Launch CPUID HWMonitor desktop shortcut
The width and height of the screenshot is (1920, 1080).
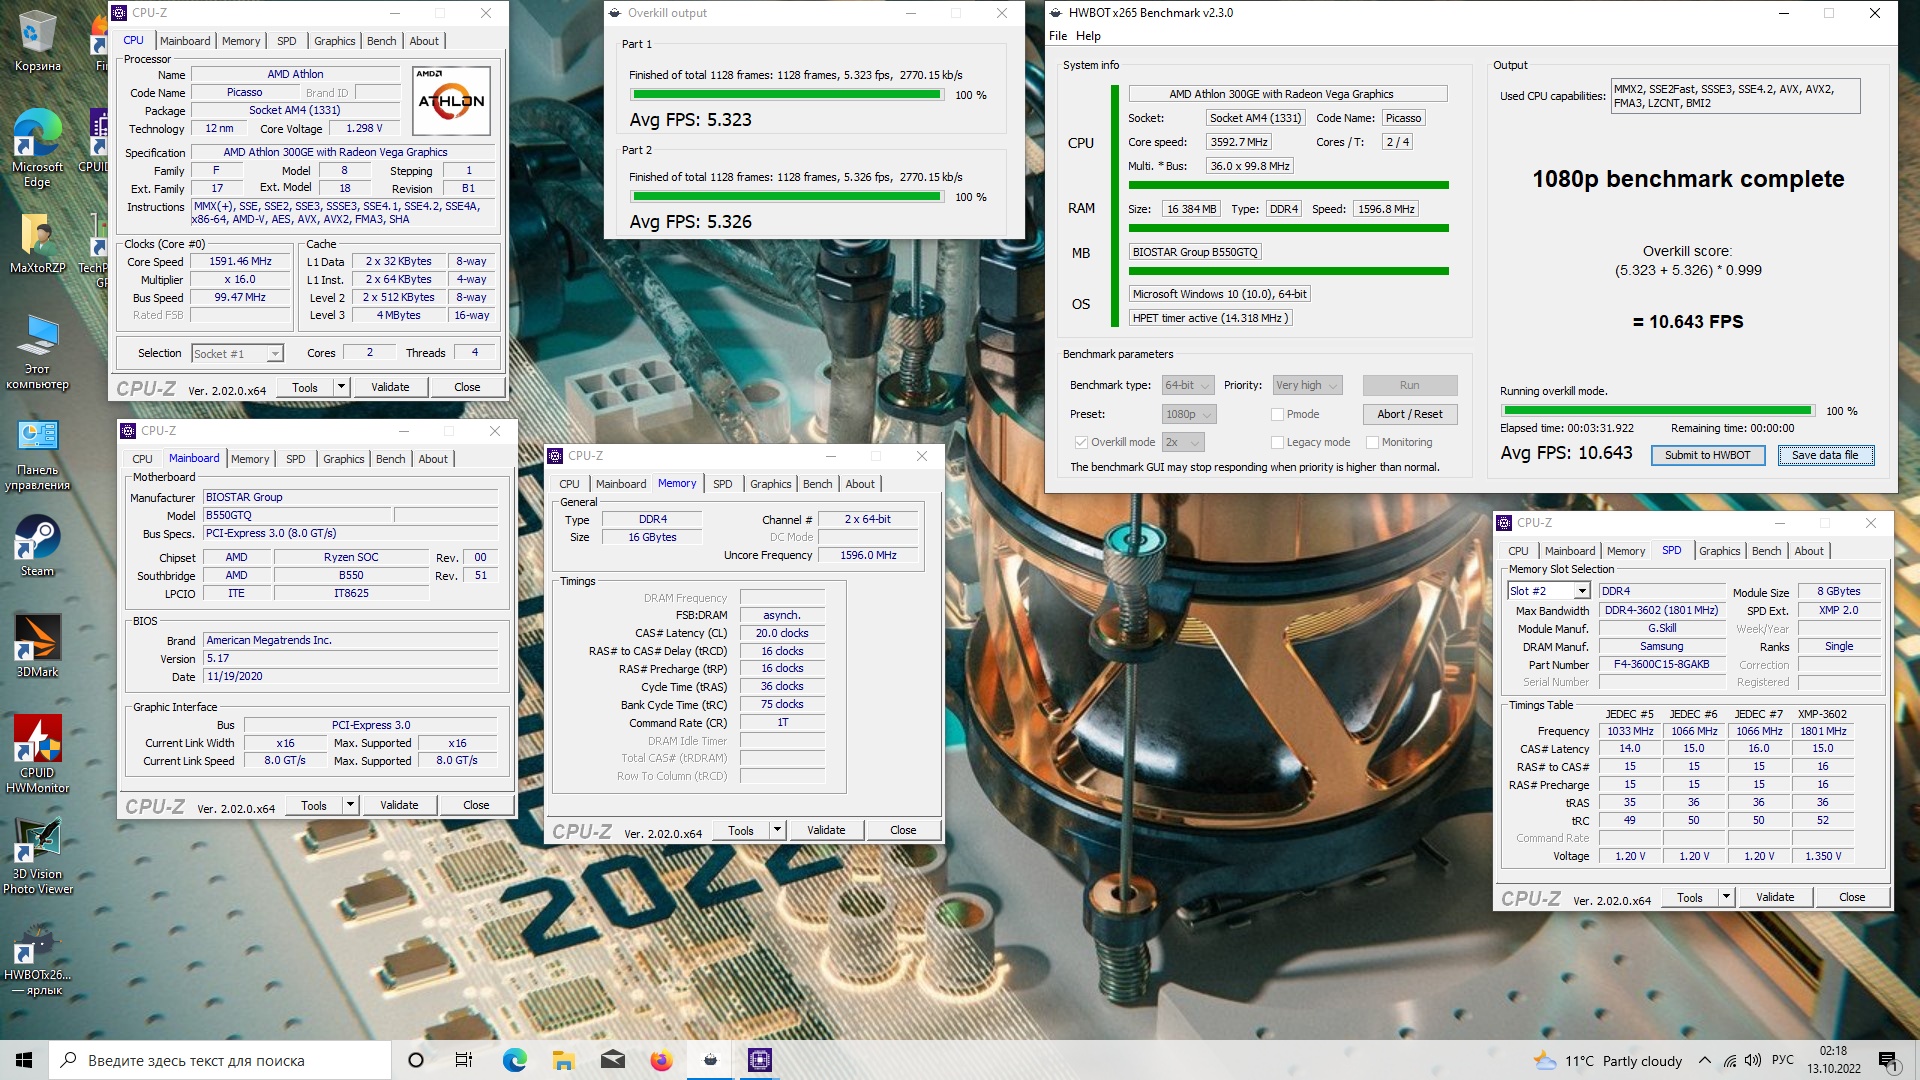point(37,755)
